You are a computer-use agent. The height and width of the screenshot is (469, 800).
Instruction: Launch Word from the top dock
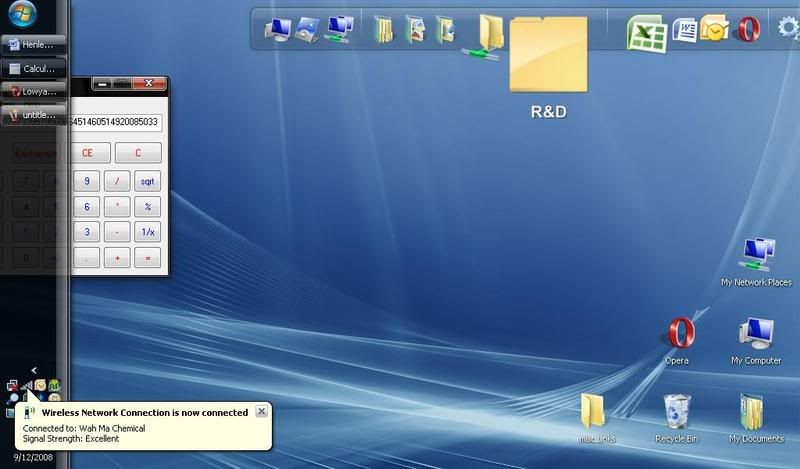pyautogui.click(x=685, y=30)
